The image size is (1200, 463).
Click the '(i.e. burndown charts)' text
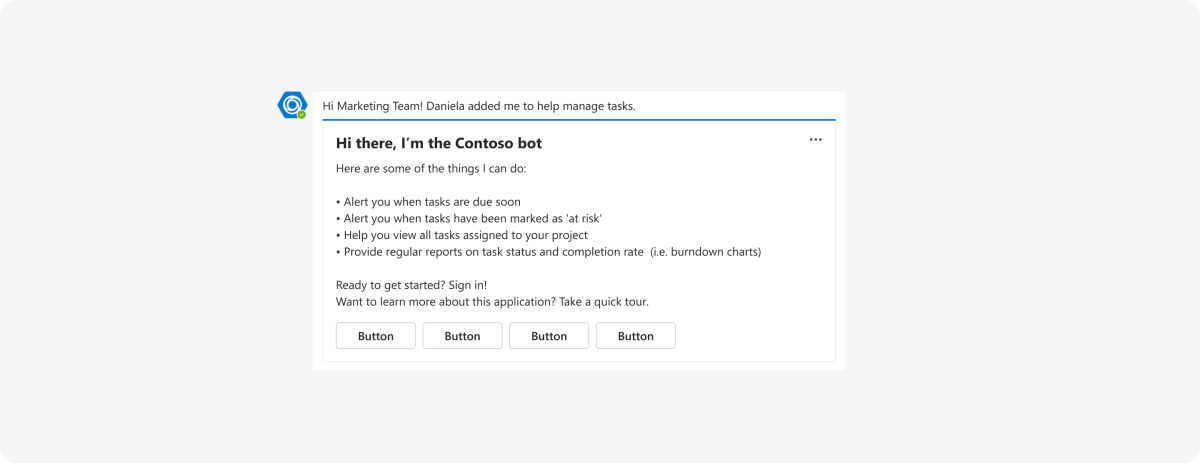706,252
